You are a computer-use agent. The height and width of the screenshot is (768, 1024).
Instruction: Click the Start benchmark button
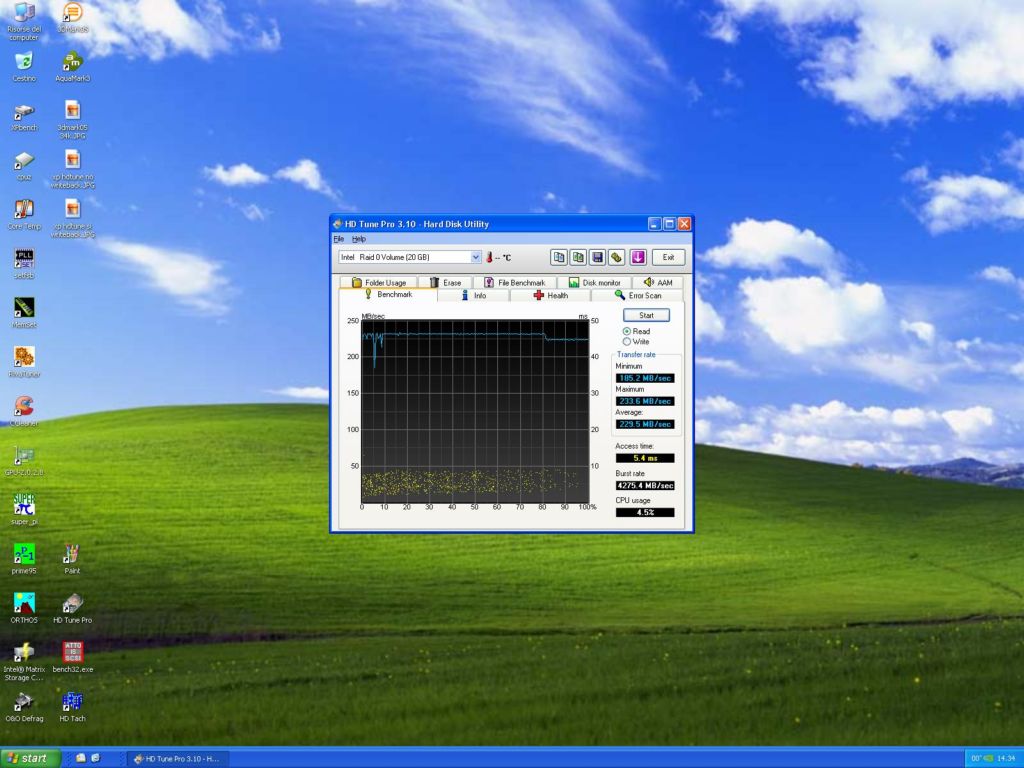coord(646,315)
